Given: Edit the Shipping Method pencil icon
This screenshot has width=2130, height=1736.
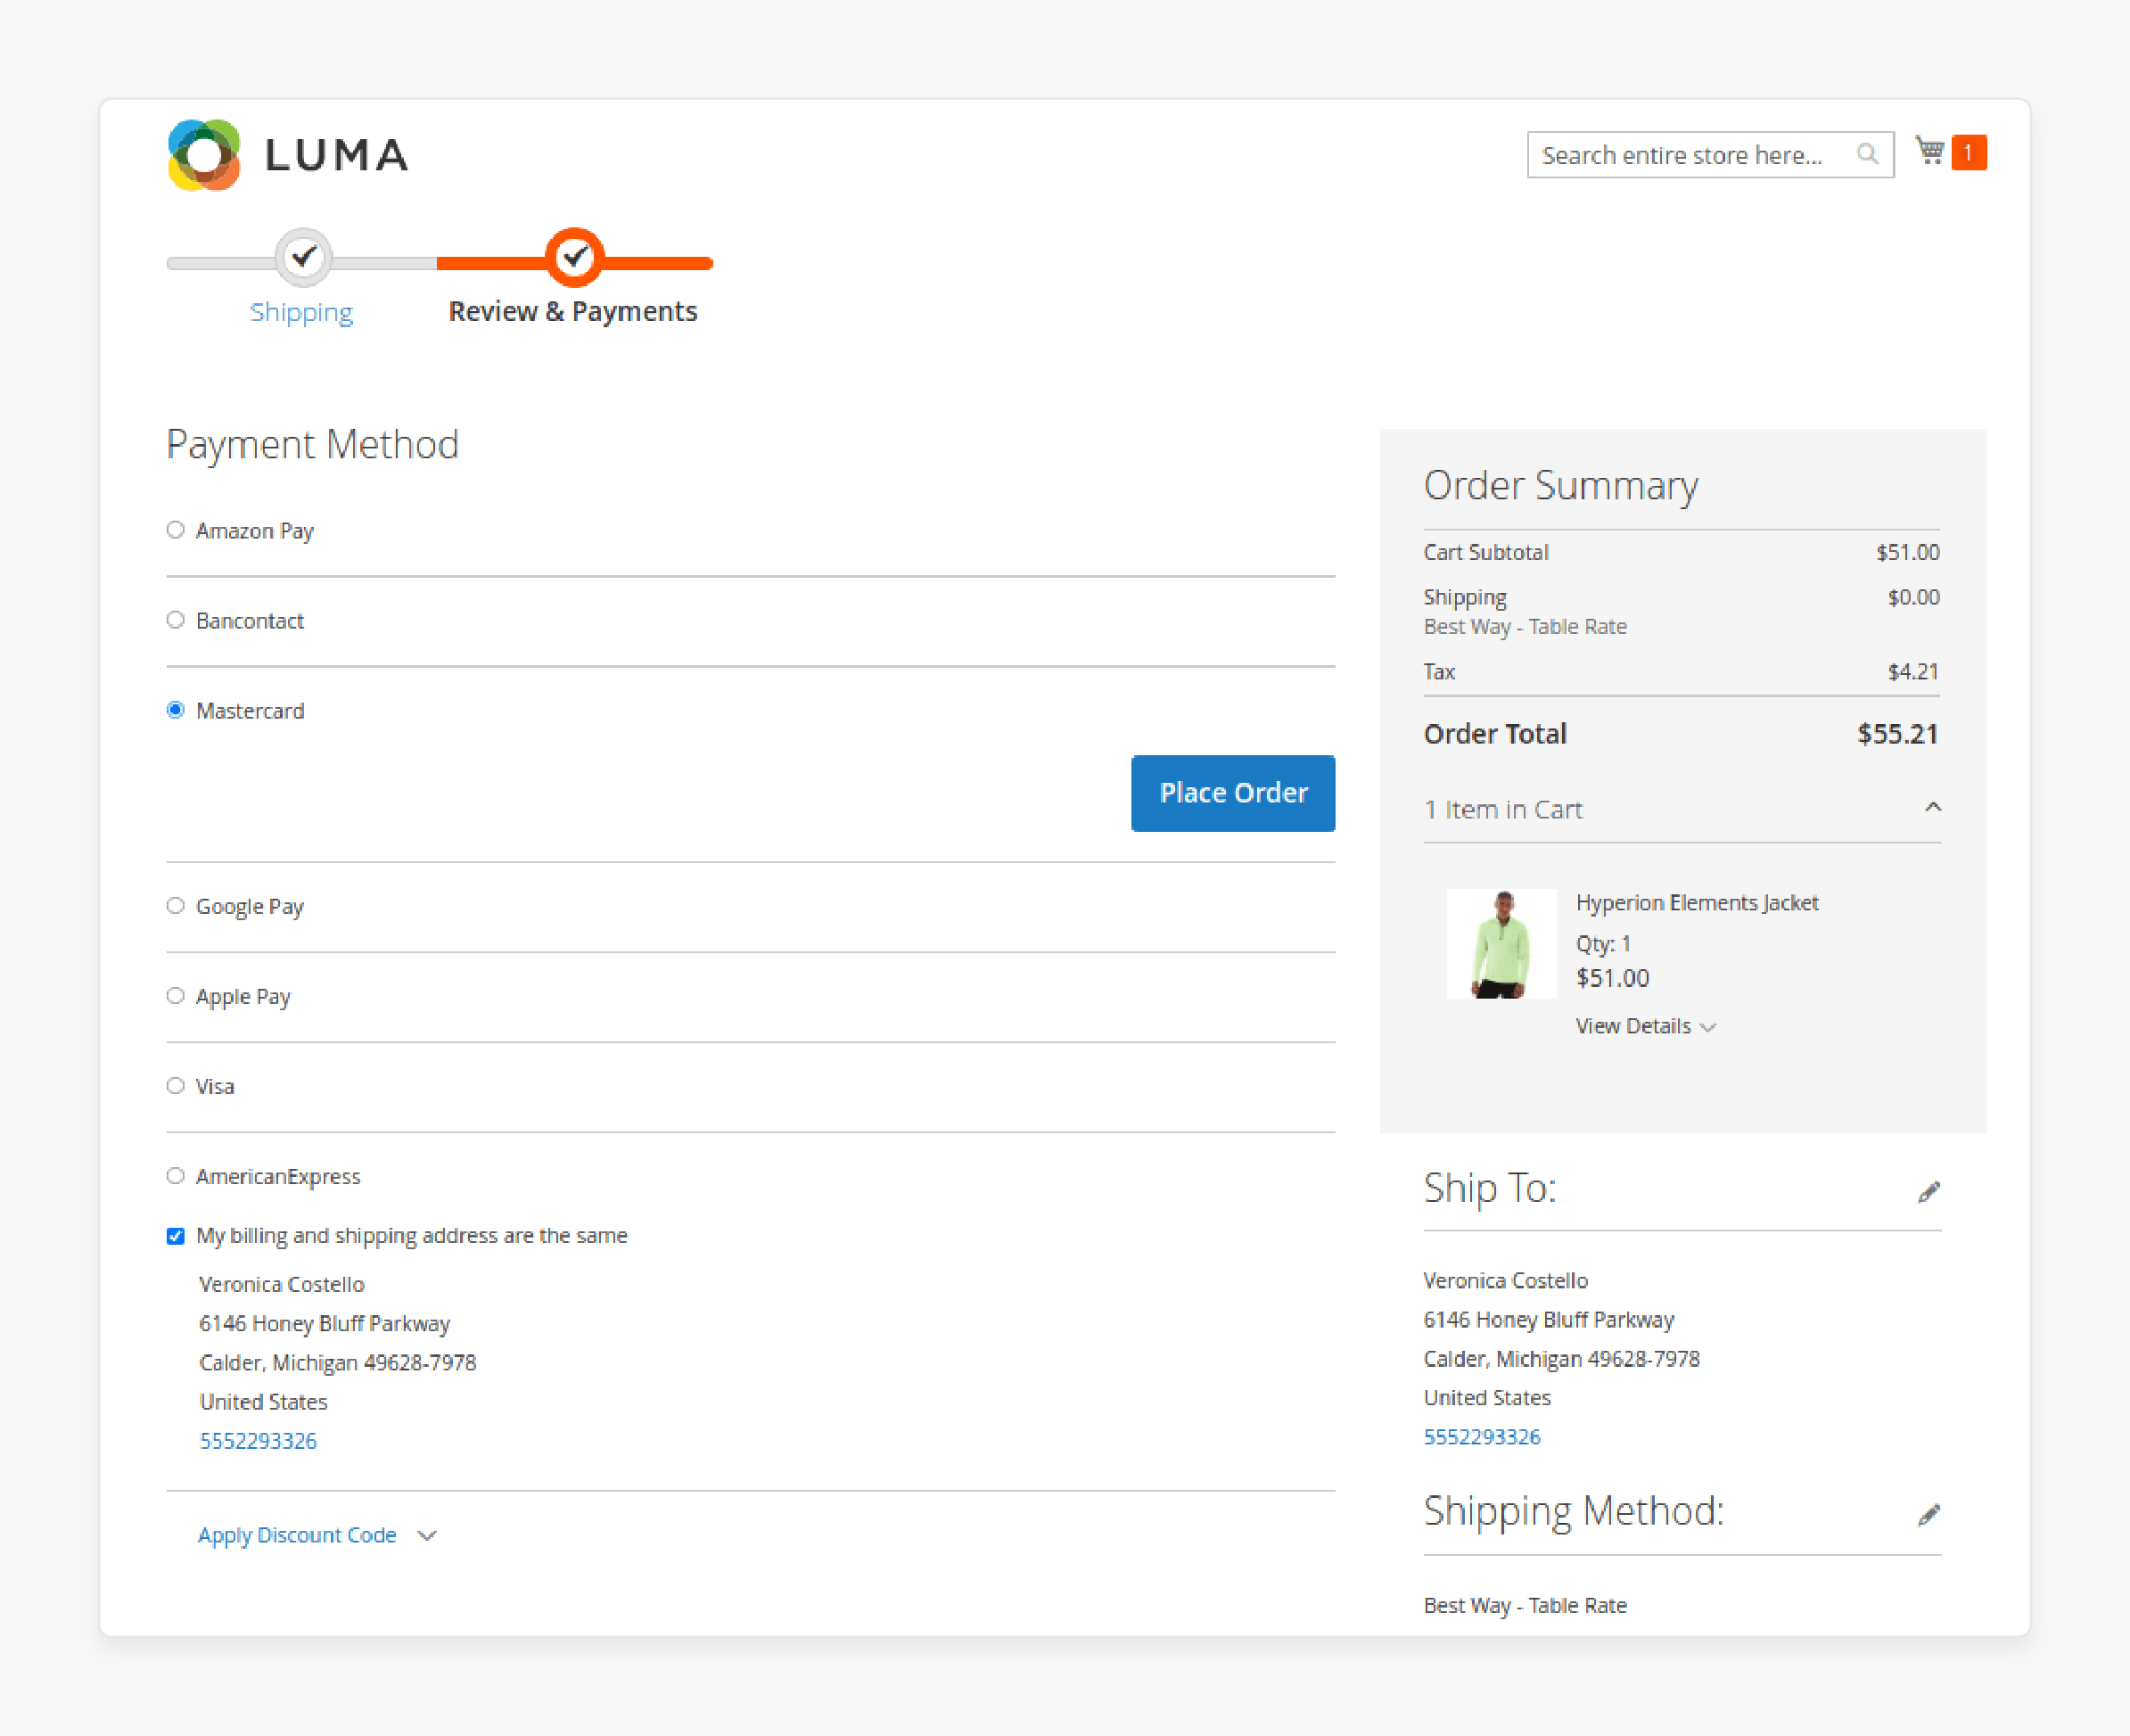Looking at the screenshot, I should click(x=1929, y=1514).
